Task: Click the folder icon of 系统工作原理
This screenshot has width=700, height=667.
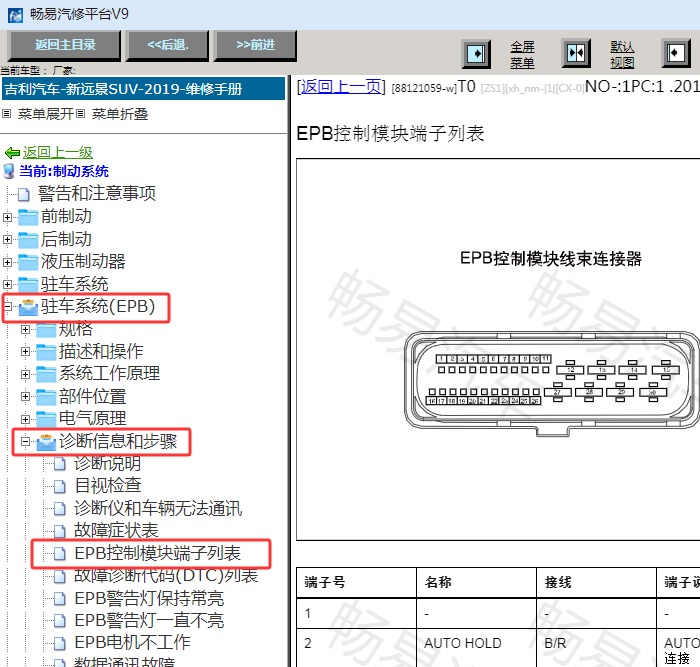Action: [x=46, y=374]
